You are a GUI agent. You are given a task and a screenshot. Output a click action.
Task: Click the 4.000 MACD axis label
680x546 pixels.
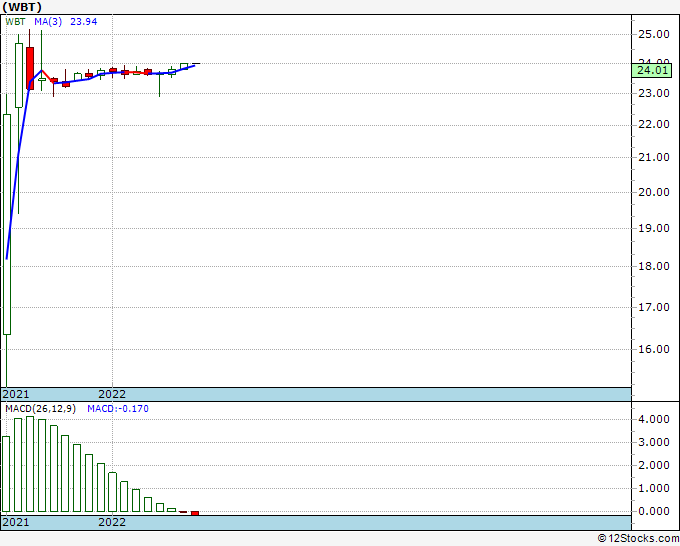point(654,419)
